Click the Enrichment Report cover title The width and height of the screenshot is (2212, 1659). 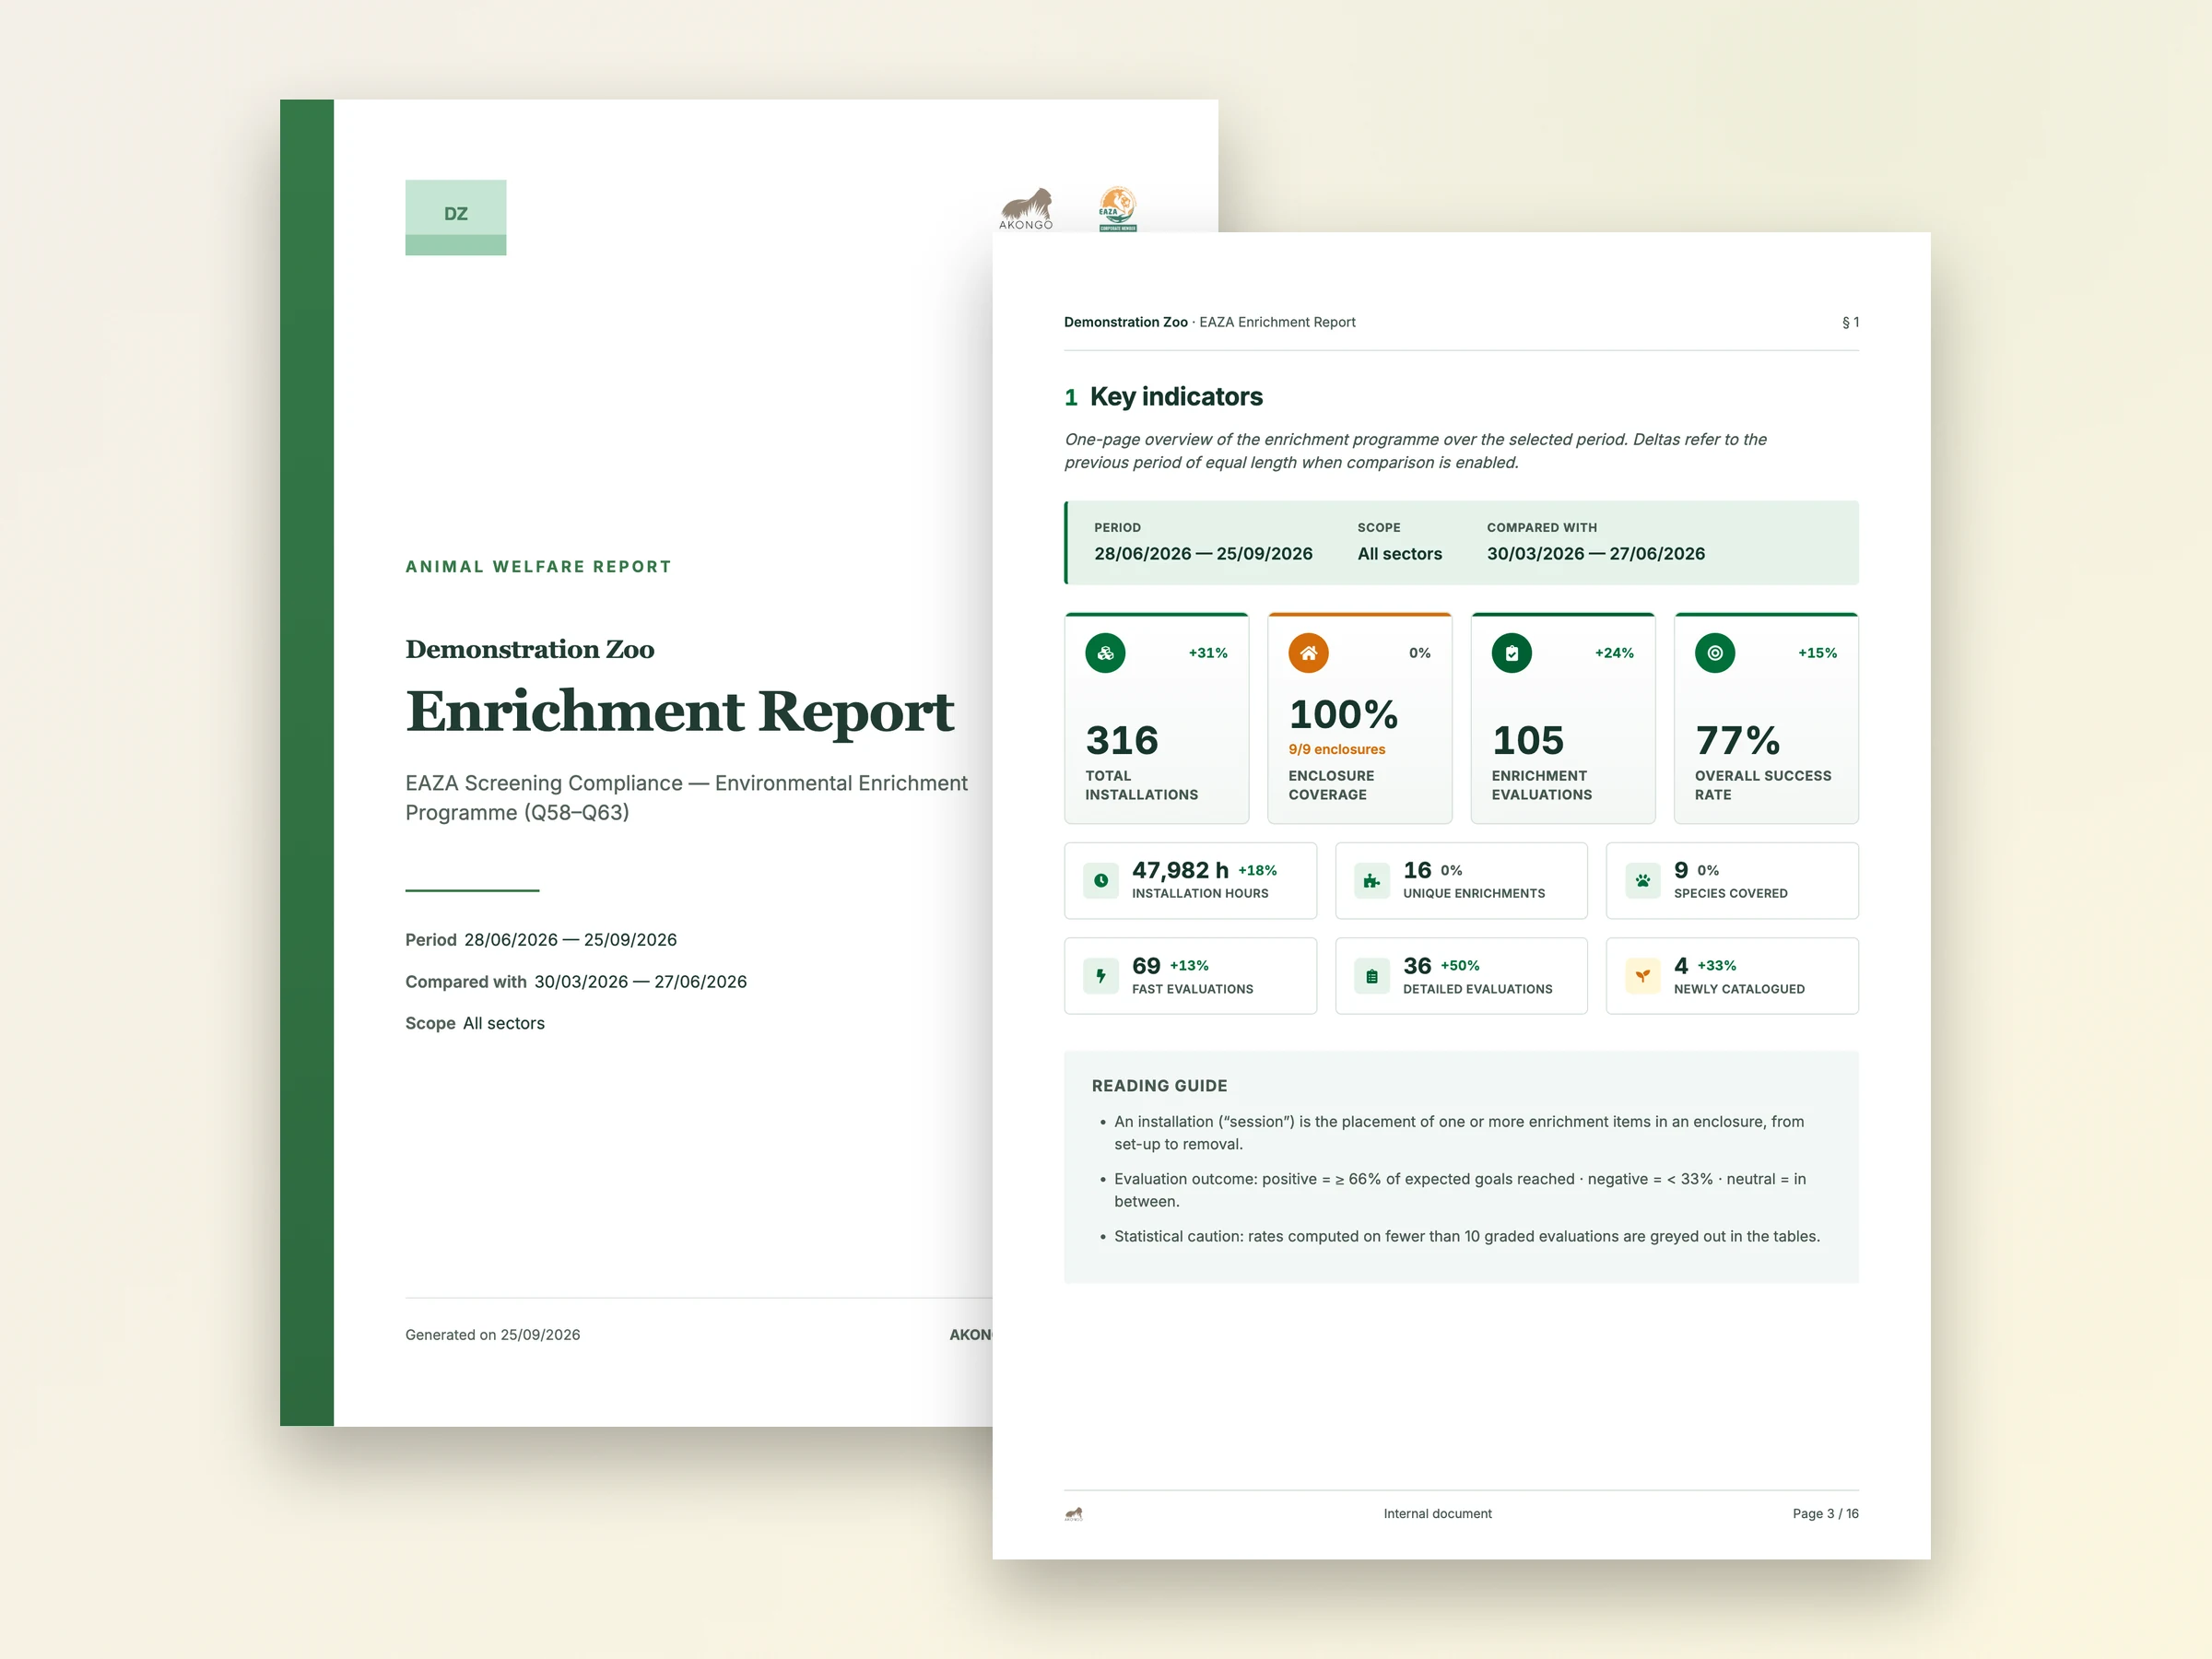pyautogui.click(x=680, y=712)
